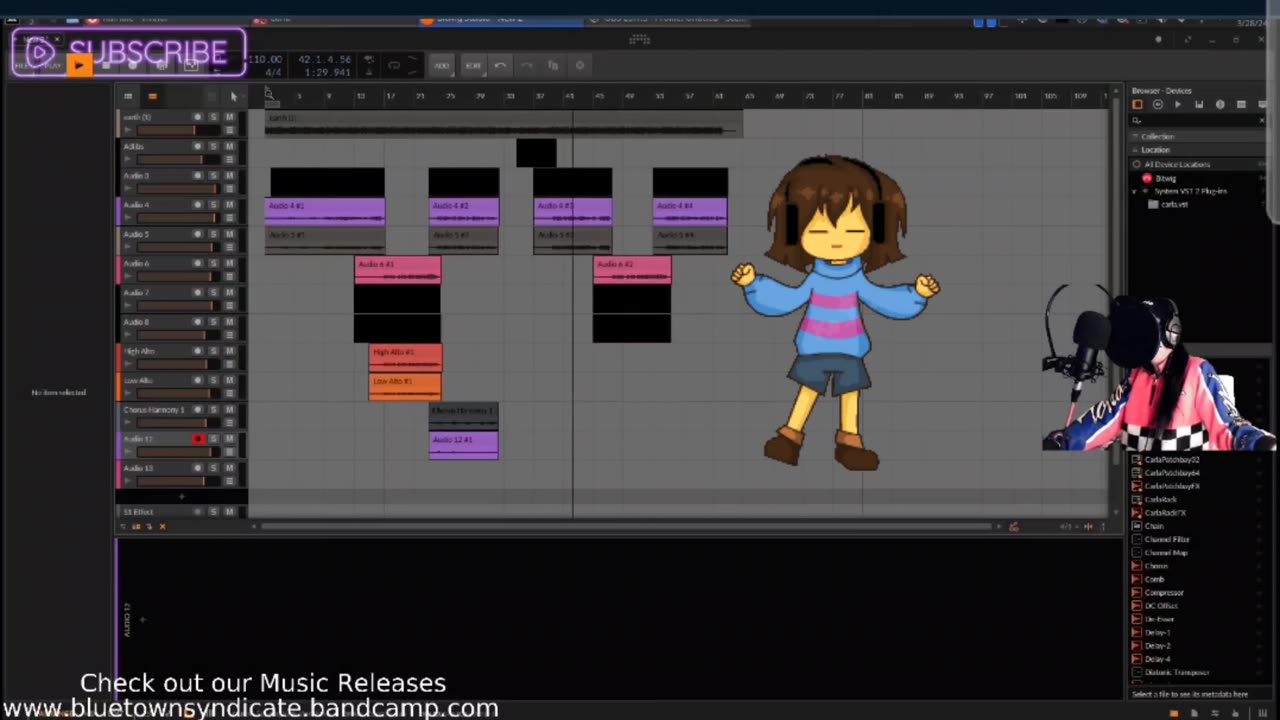Select the Bitwig location

point(1165,178)
